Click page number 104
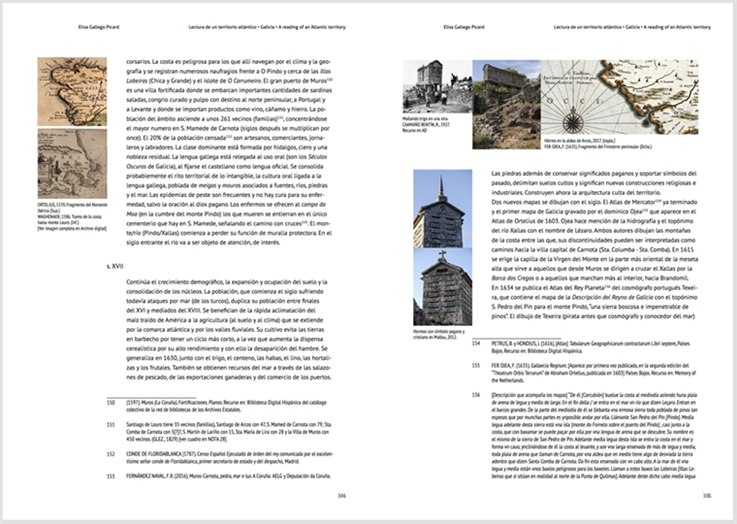 click(342, 495)
